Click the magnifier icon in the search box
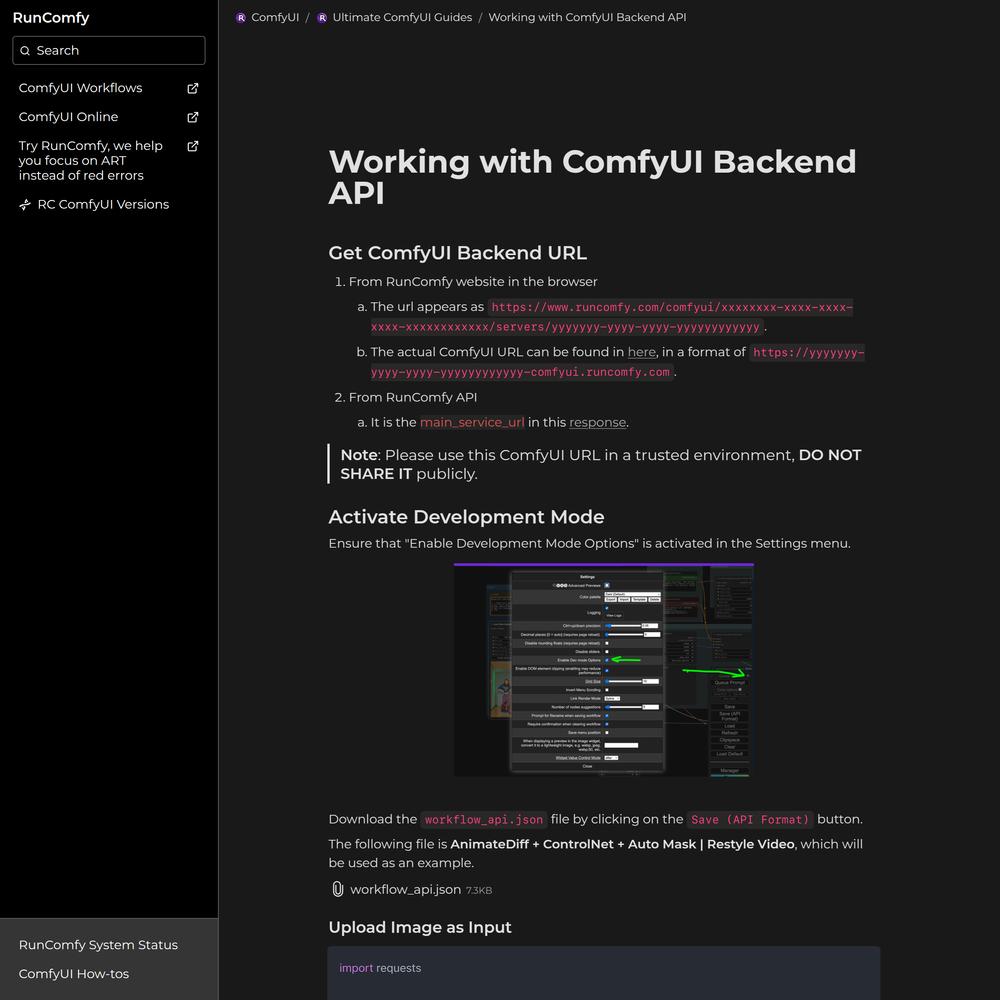Screen dimensions: 1000x1000 pyautogui.click(x=25, y=51)
